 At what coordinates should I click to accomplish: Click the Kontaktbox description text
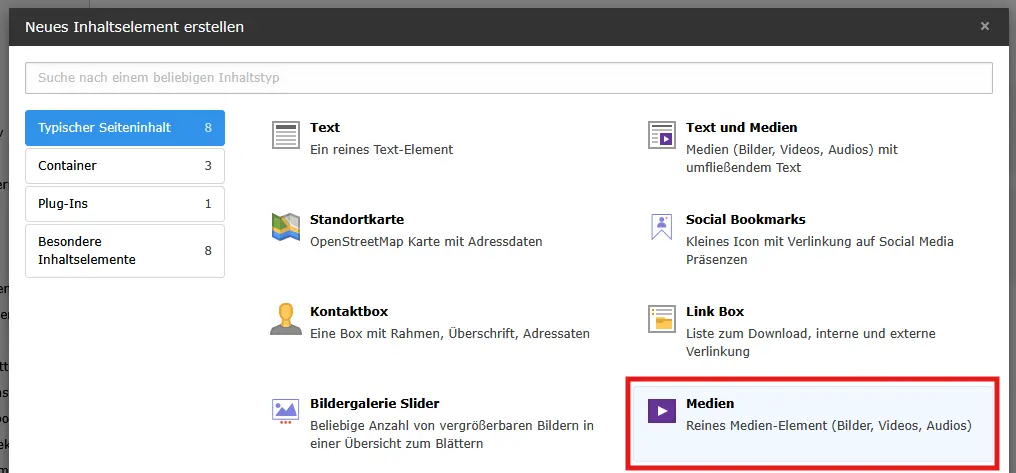click(x=450, y=333)
